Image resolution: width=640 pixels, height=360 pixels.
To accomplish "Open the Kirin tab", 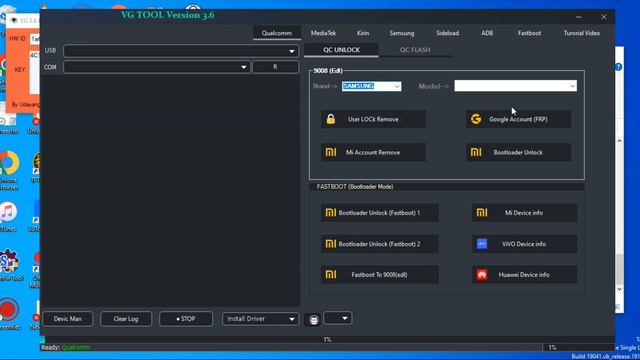I will click(363, 33).
